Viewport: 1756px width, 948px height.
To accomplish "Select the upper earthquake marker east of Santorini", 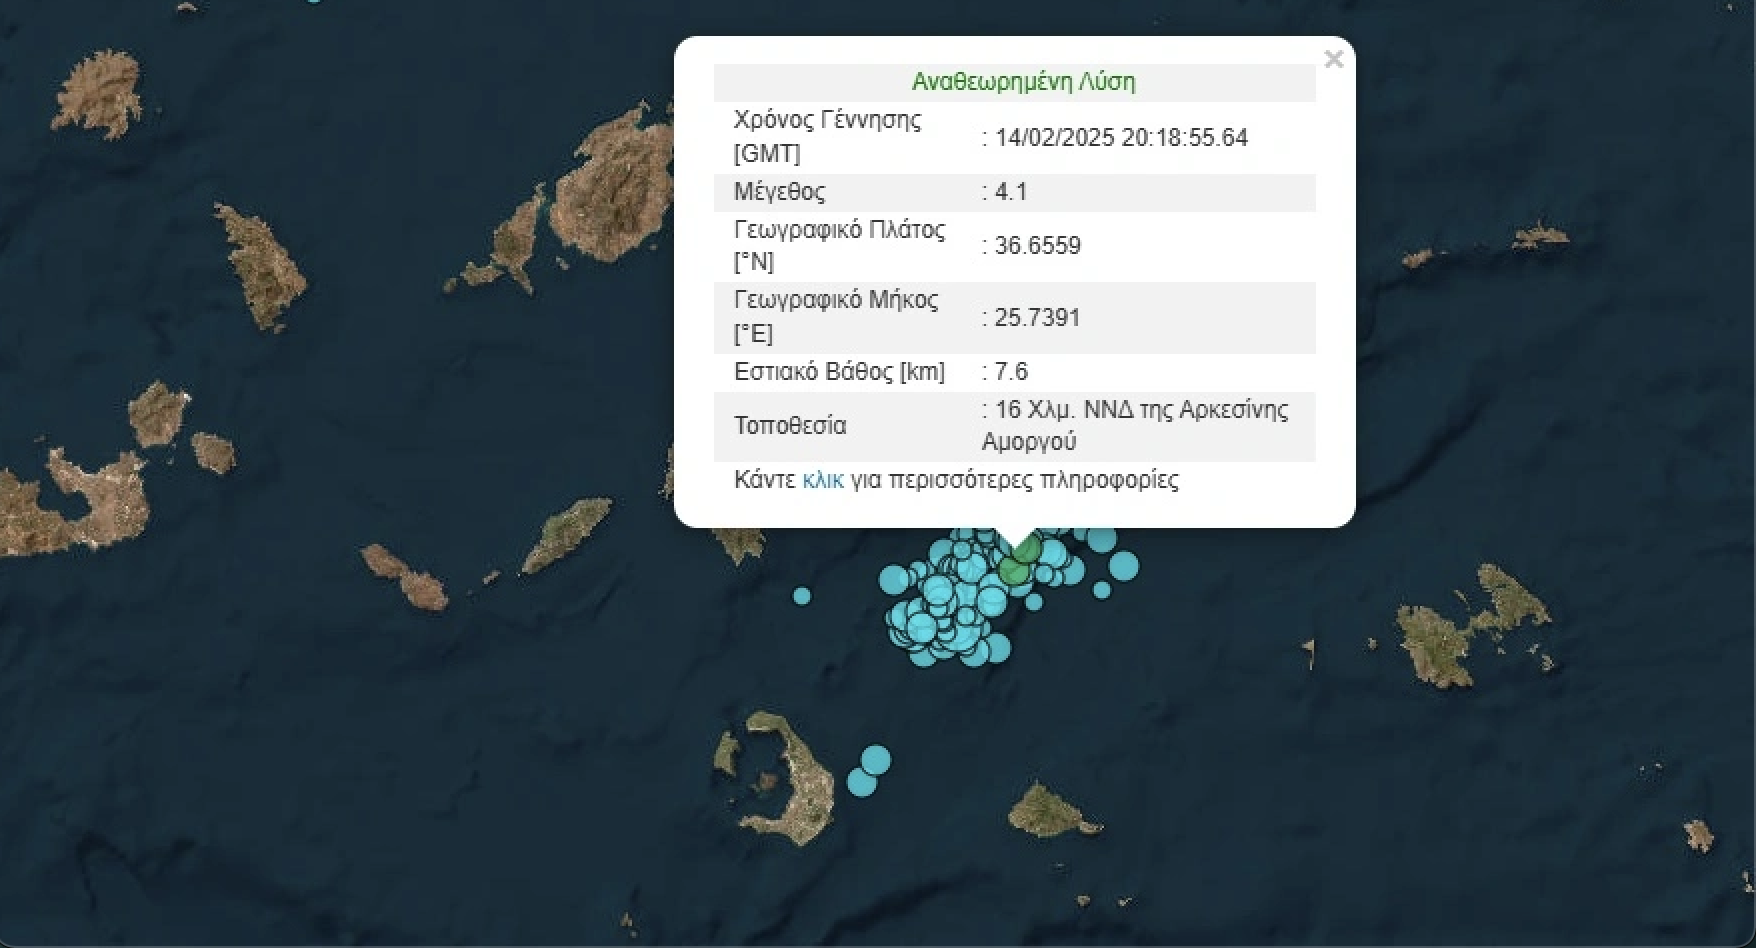I will (x=875, y=760).
